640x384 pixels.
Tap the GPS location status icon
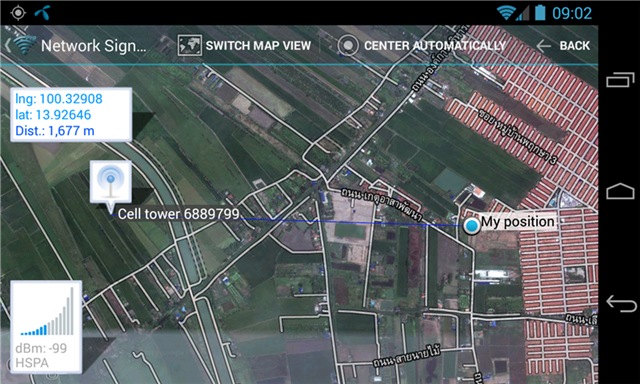tap(18, 13)
